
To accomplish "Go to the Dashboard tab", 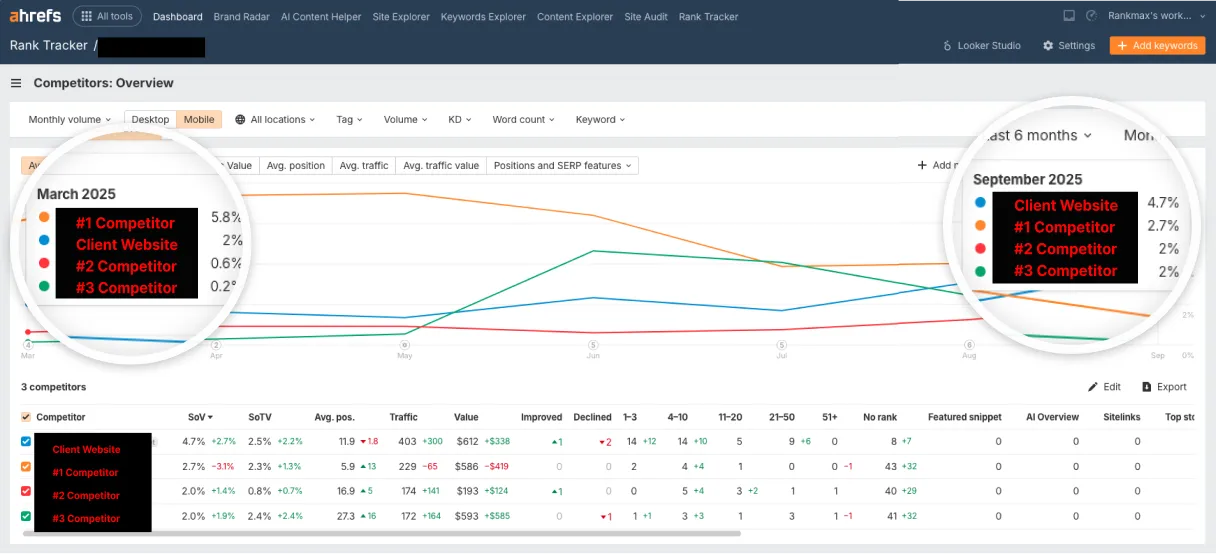I will 178,17.
